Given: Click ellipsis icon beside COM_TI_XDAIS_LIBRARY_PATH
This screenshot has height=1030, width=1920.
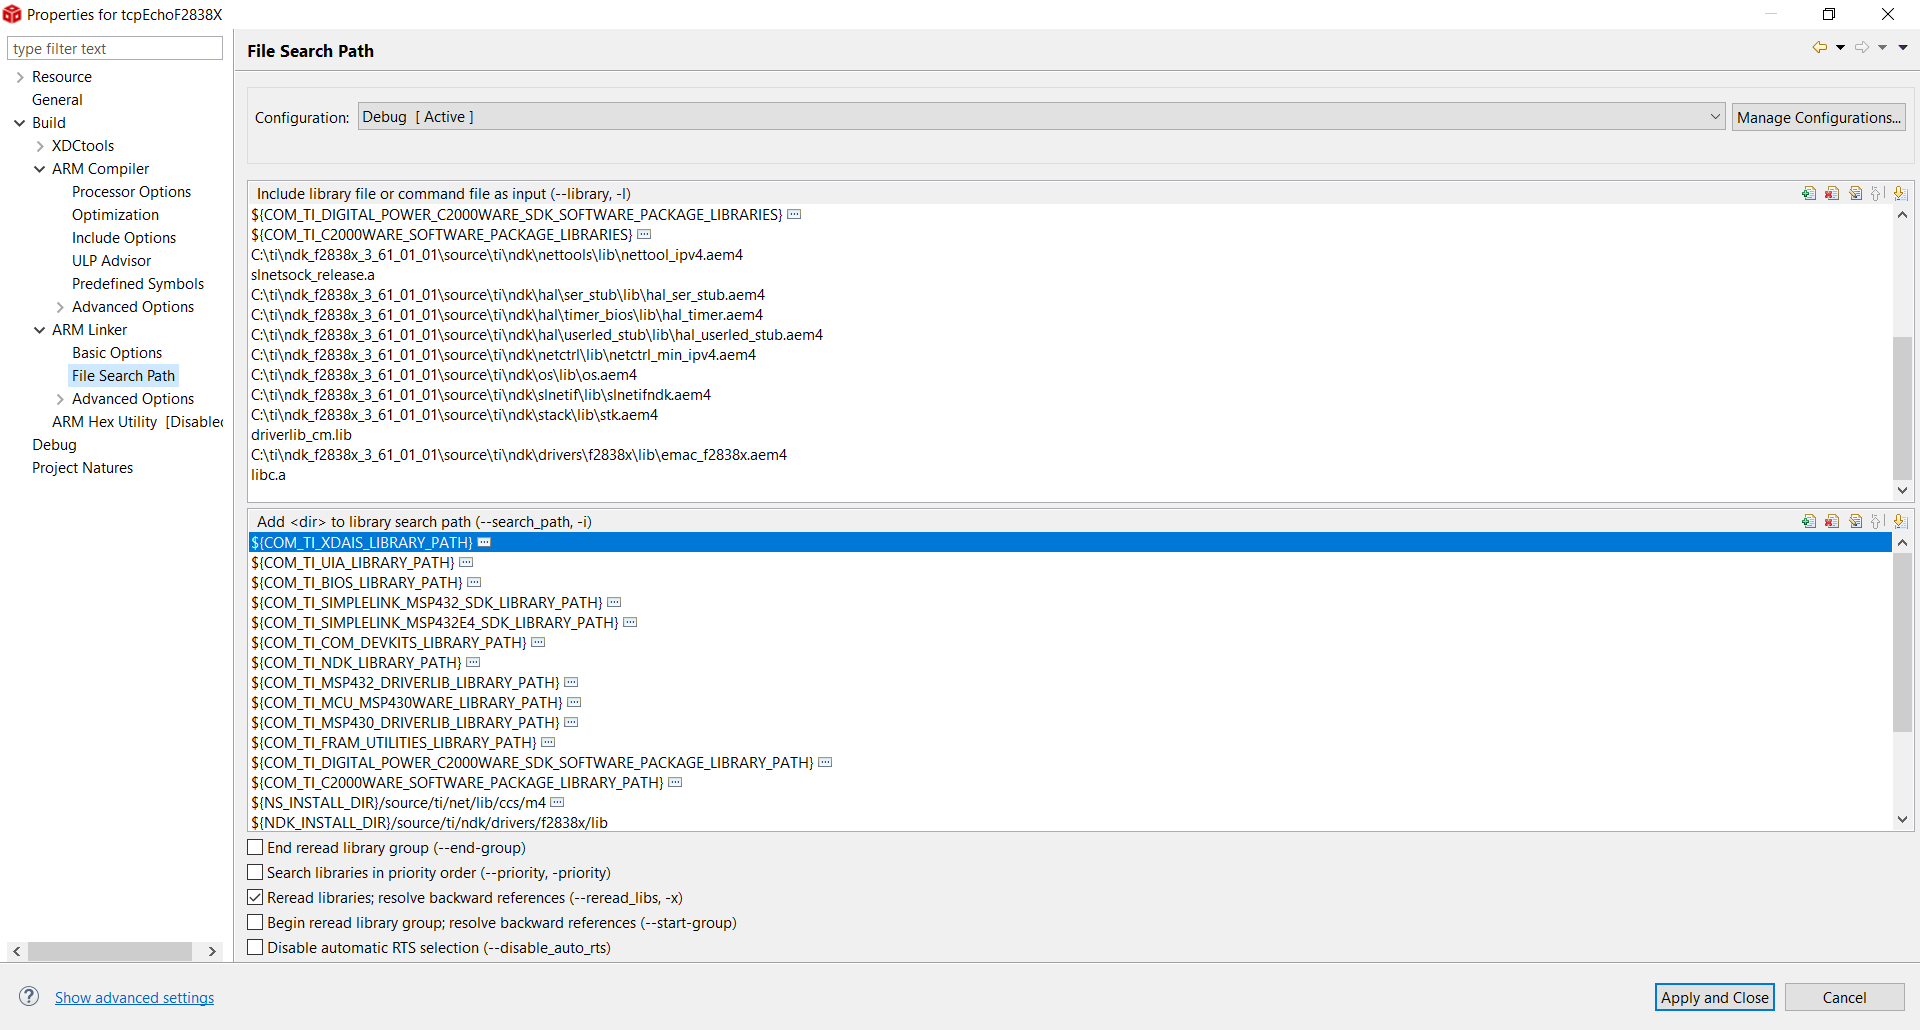Looking at the screenshot, I should (x=484, y=543).
